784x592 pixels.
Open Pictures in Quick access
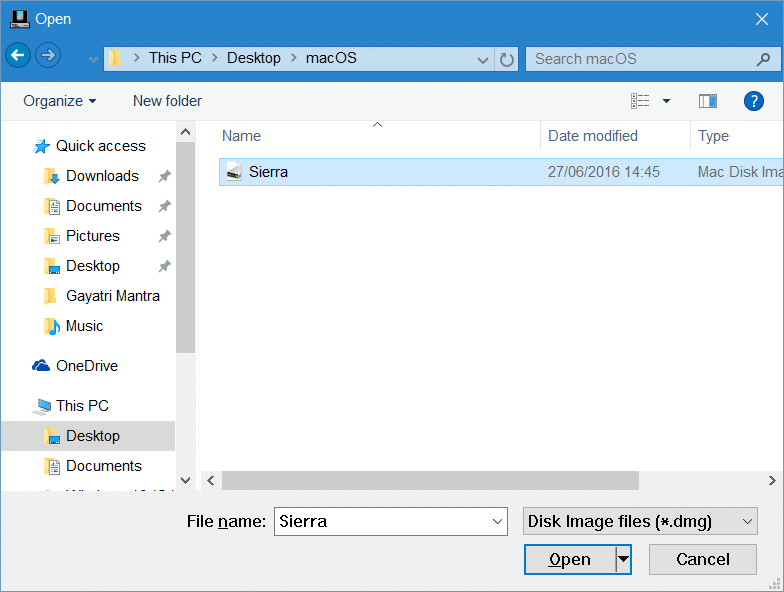click(93, 236)
